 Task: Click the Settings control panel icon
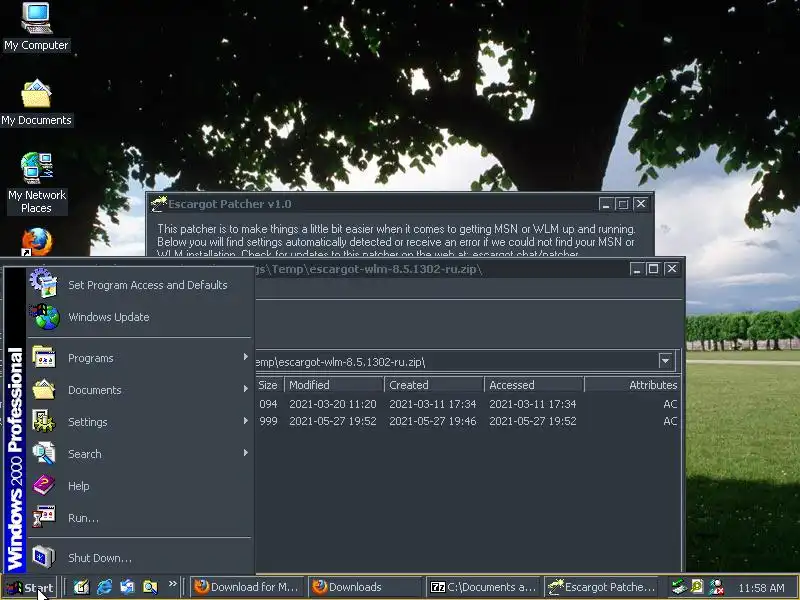(44, 421)
